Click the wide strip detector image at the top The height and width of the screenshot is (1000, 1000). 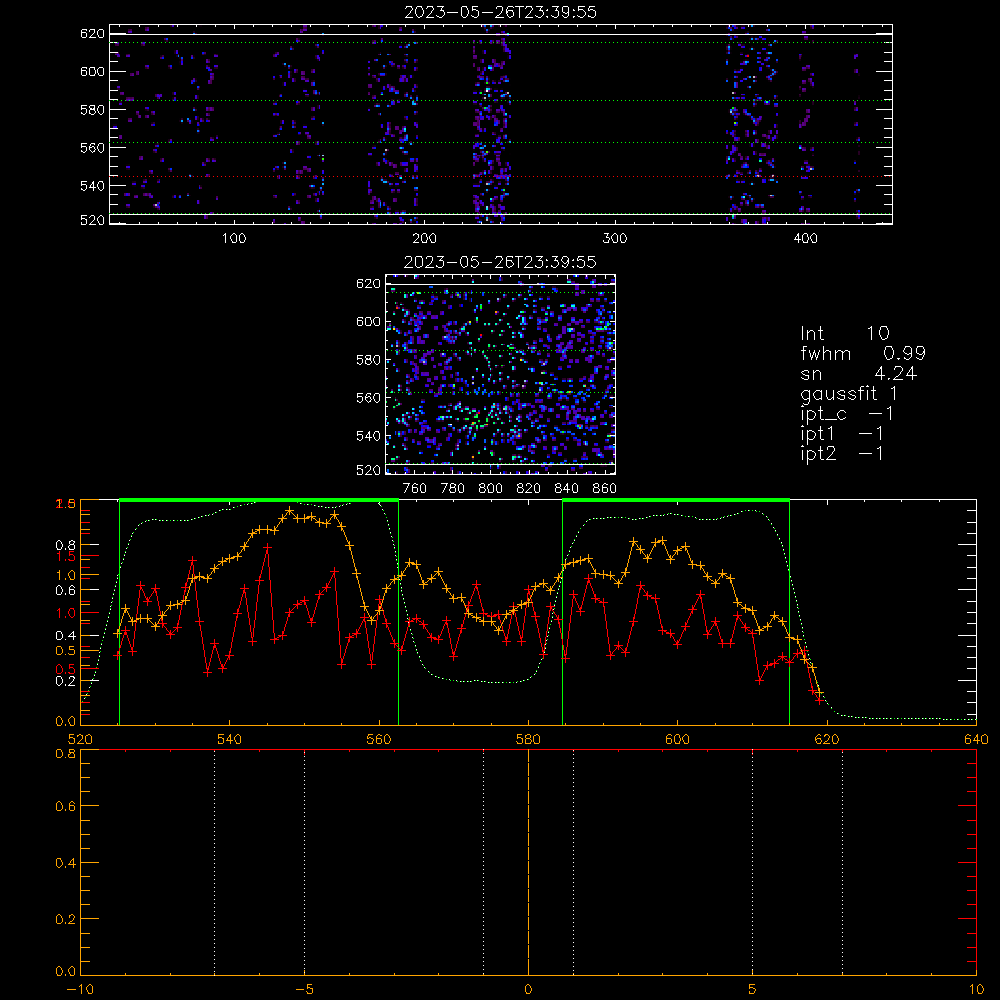click(501, 124)
